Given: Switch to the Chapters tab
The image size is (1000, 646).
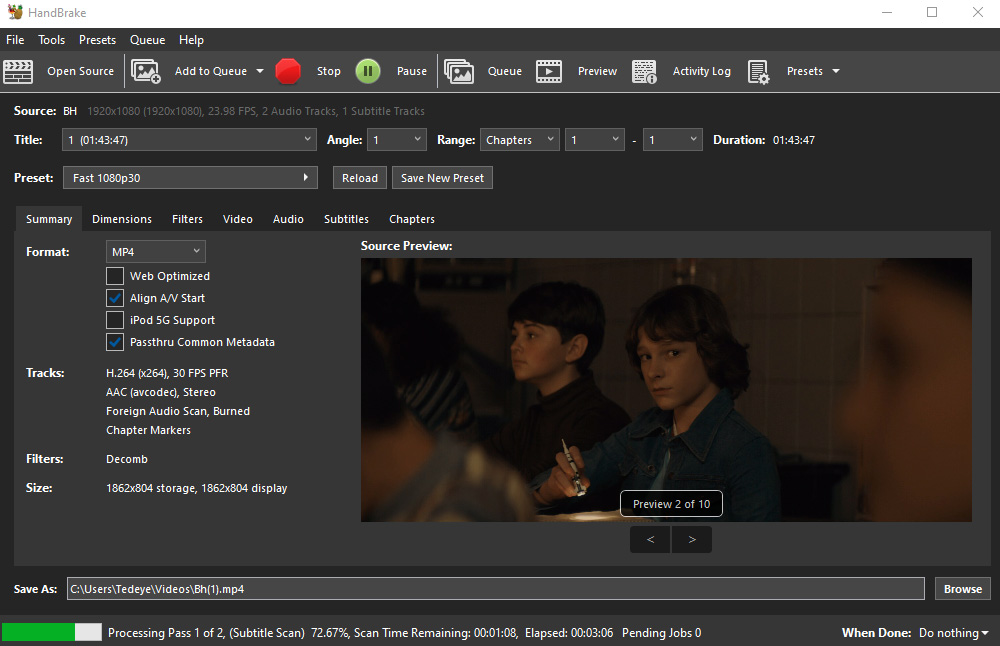Looking at the screenshot, I should pos(412,219).
